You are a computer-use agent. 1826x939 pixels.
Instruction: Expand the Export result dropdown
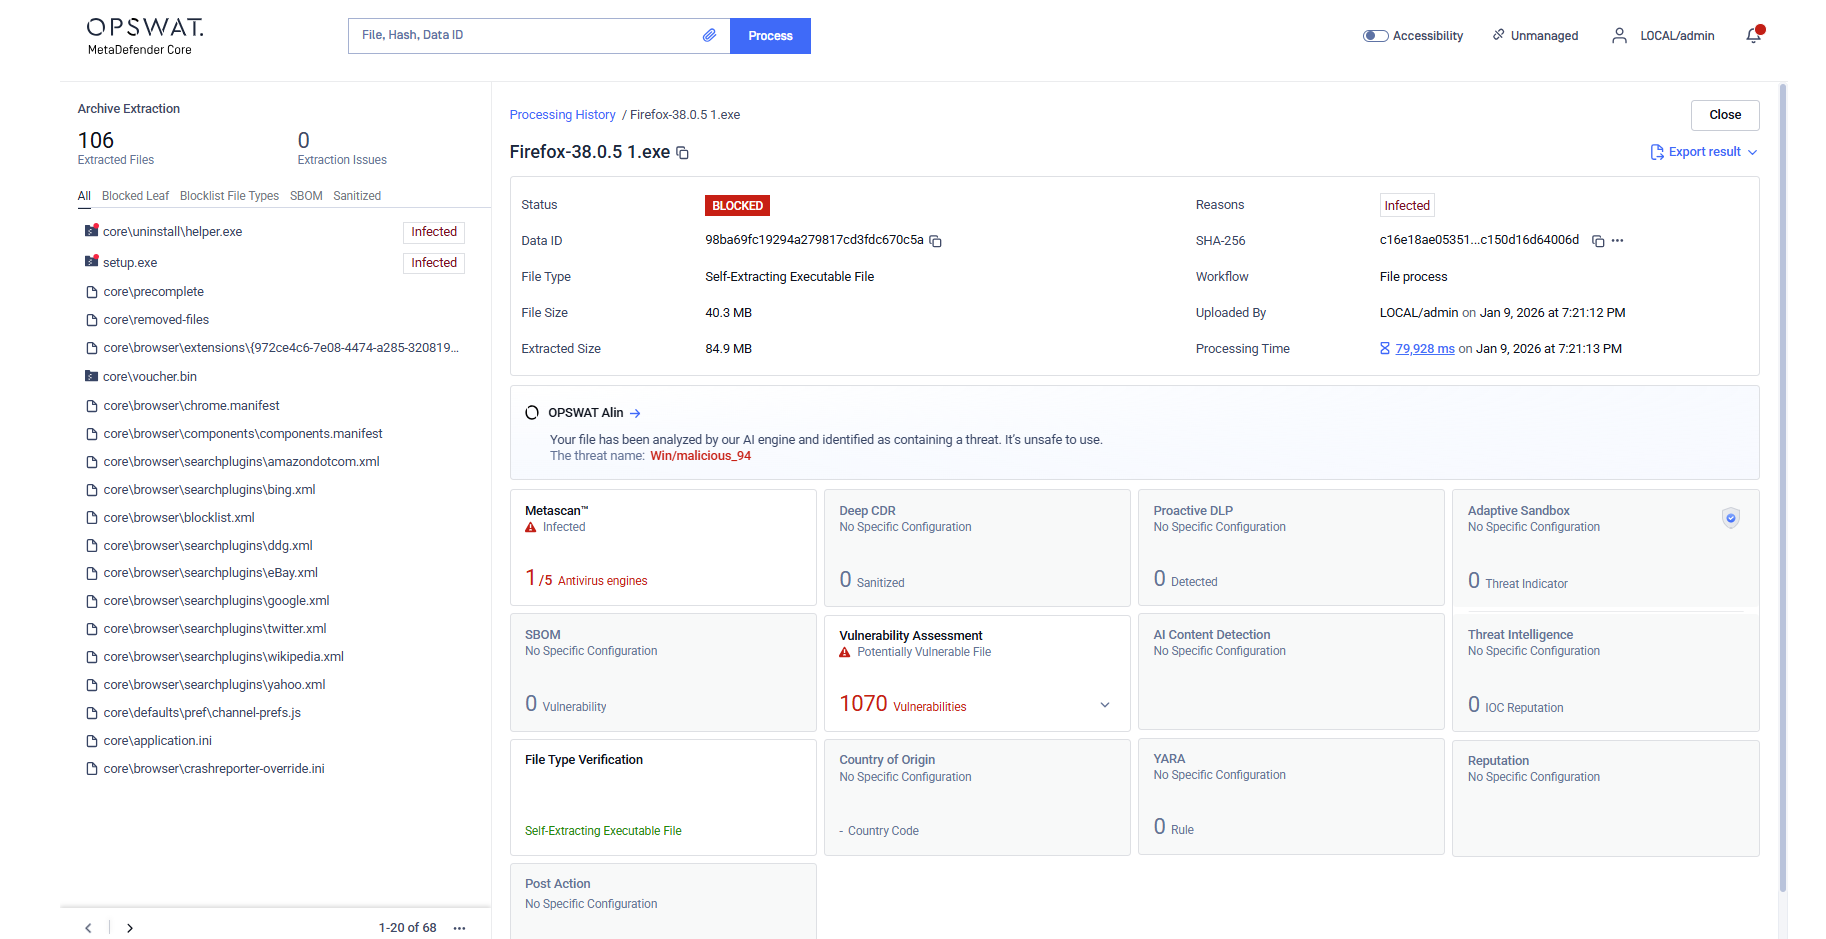click(1704, 152)
